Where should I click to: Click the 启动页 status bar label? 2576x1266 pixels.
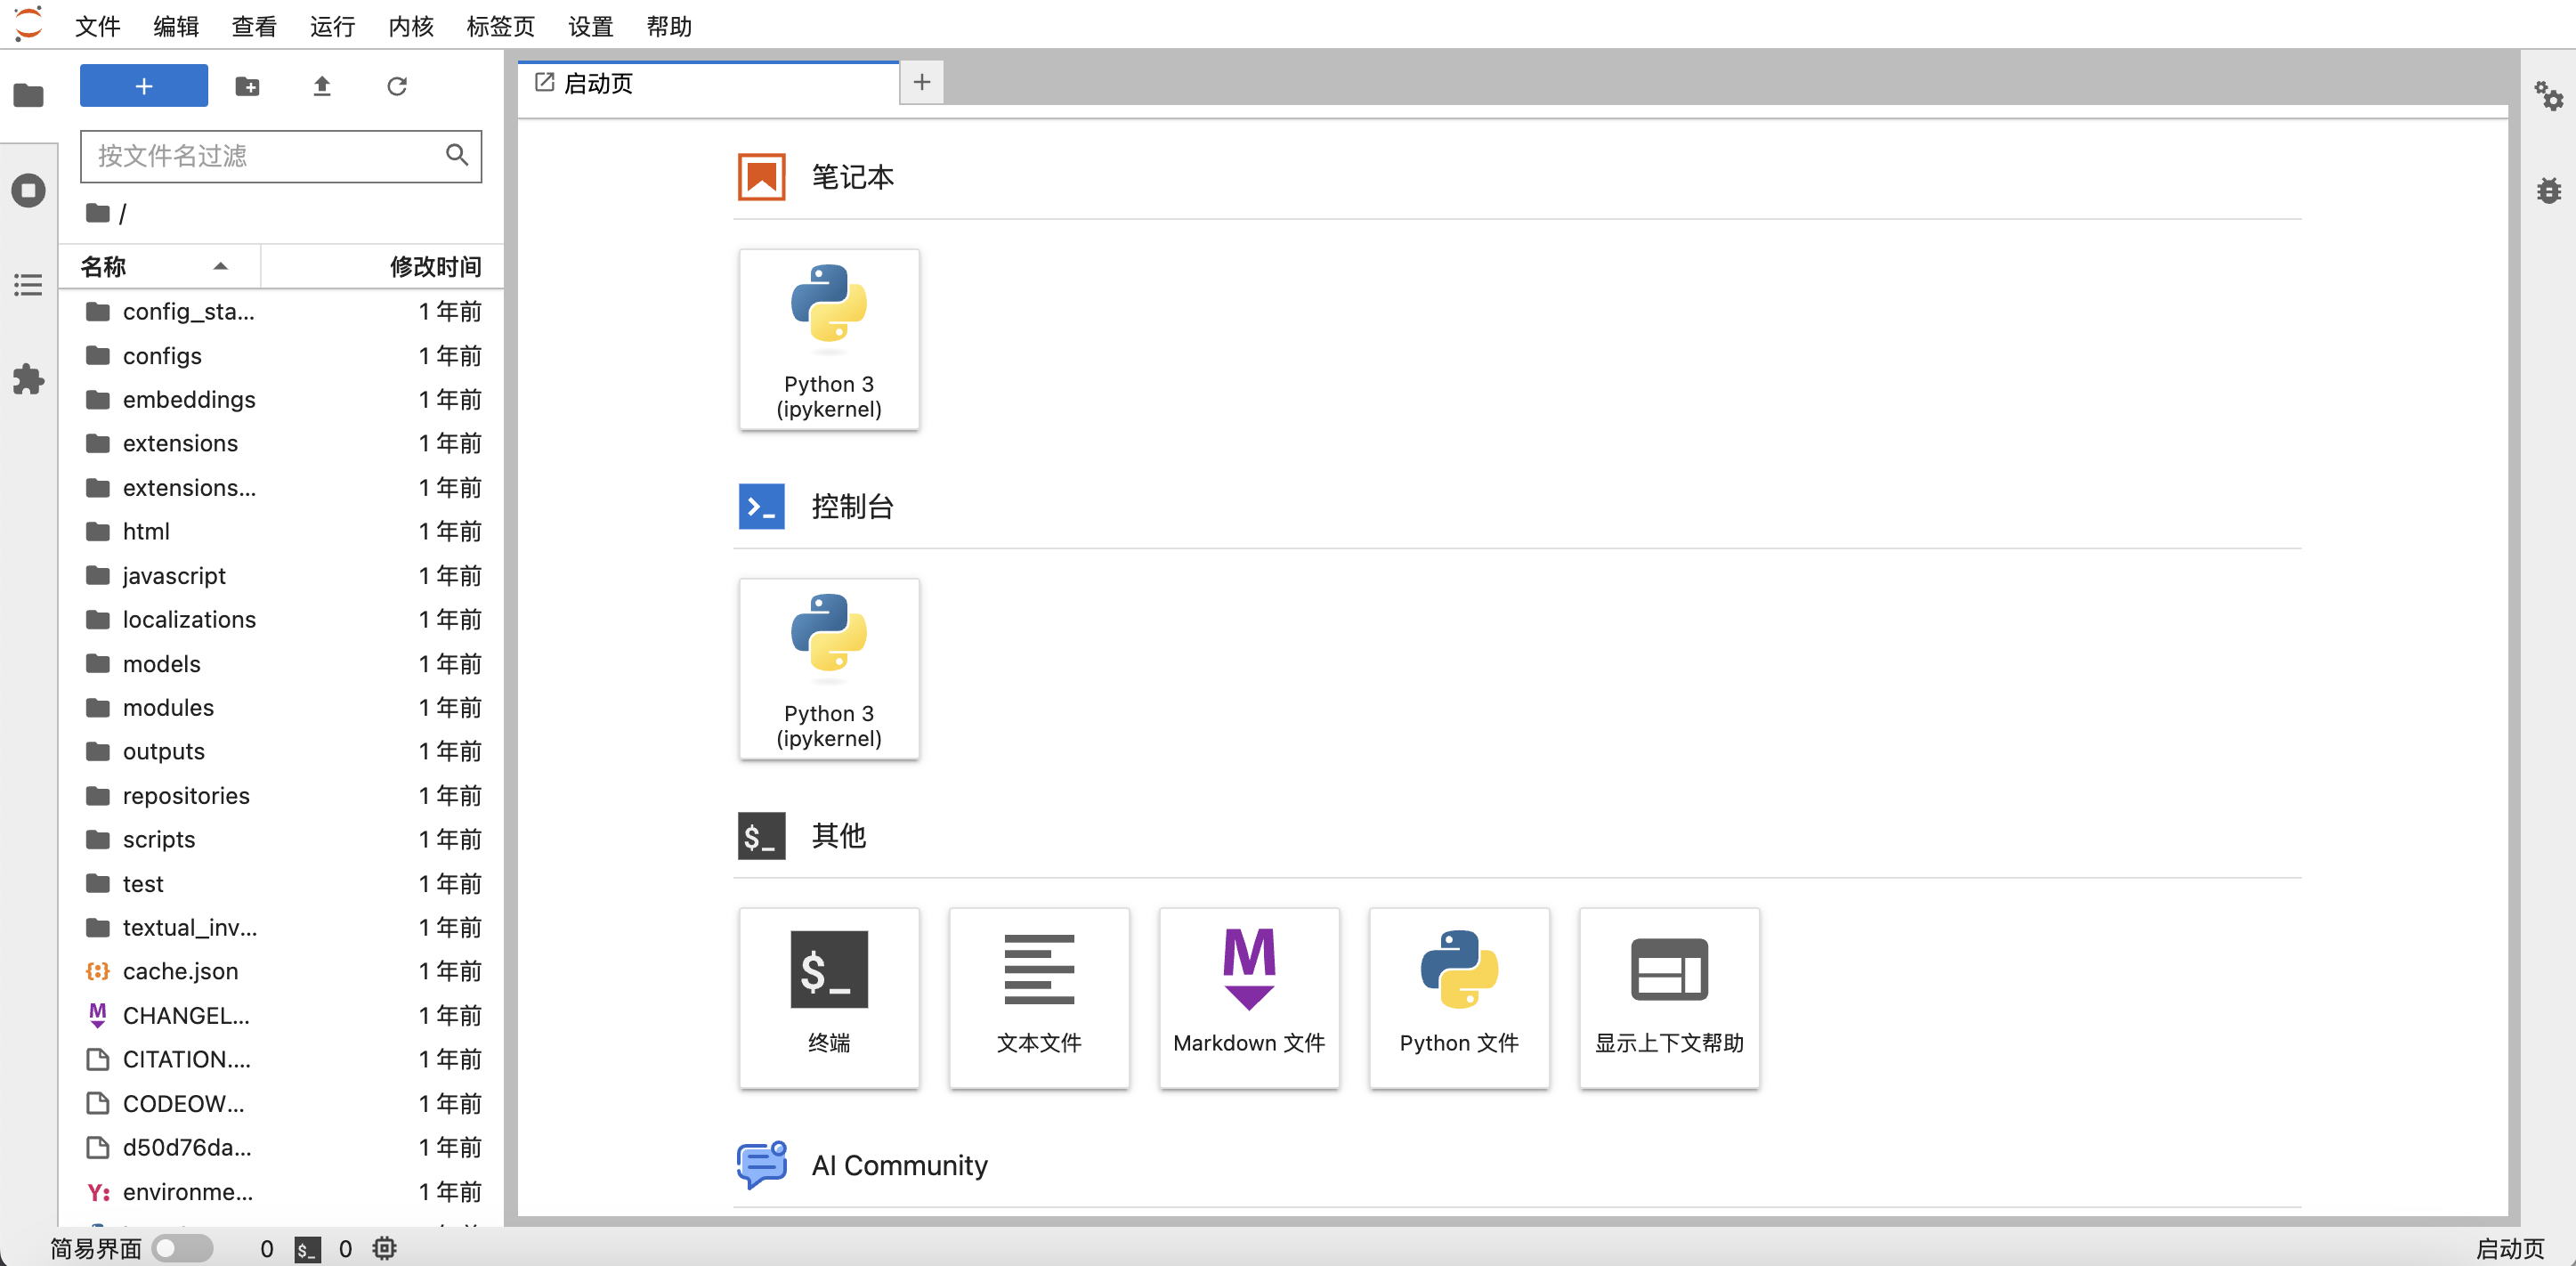click(2510, 1249)
